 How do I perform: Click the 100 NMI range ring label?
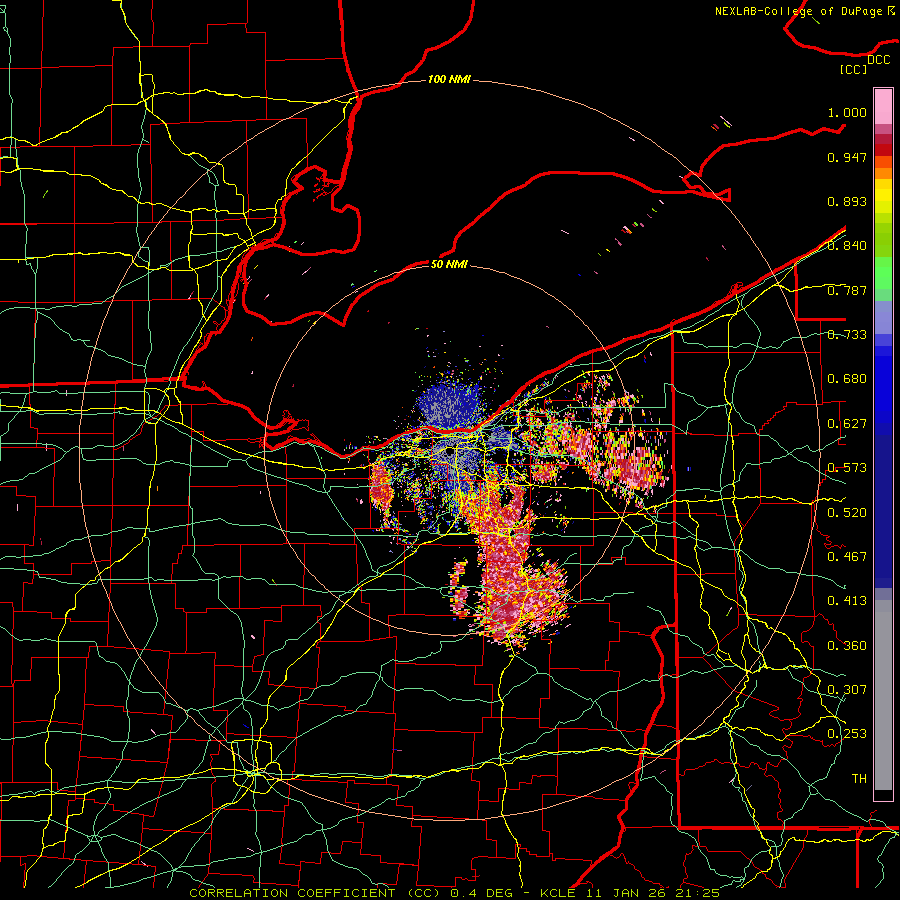[449, 79]
